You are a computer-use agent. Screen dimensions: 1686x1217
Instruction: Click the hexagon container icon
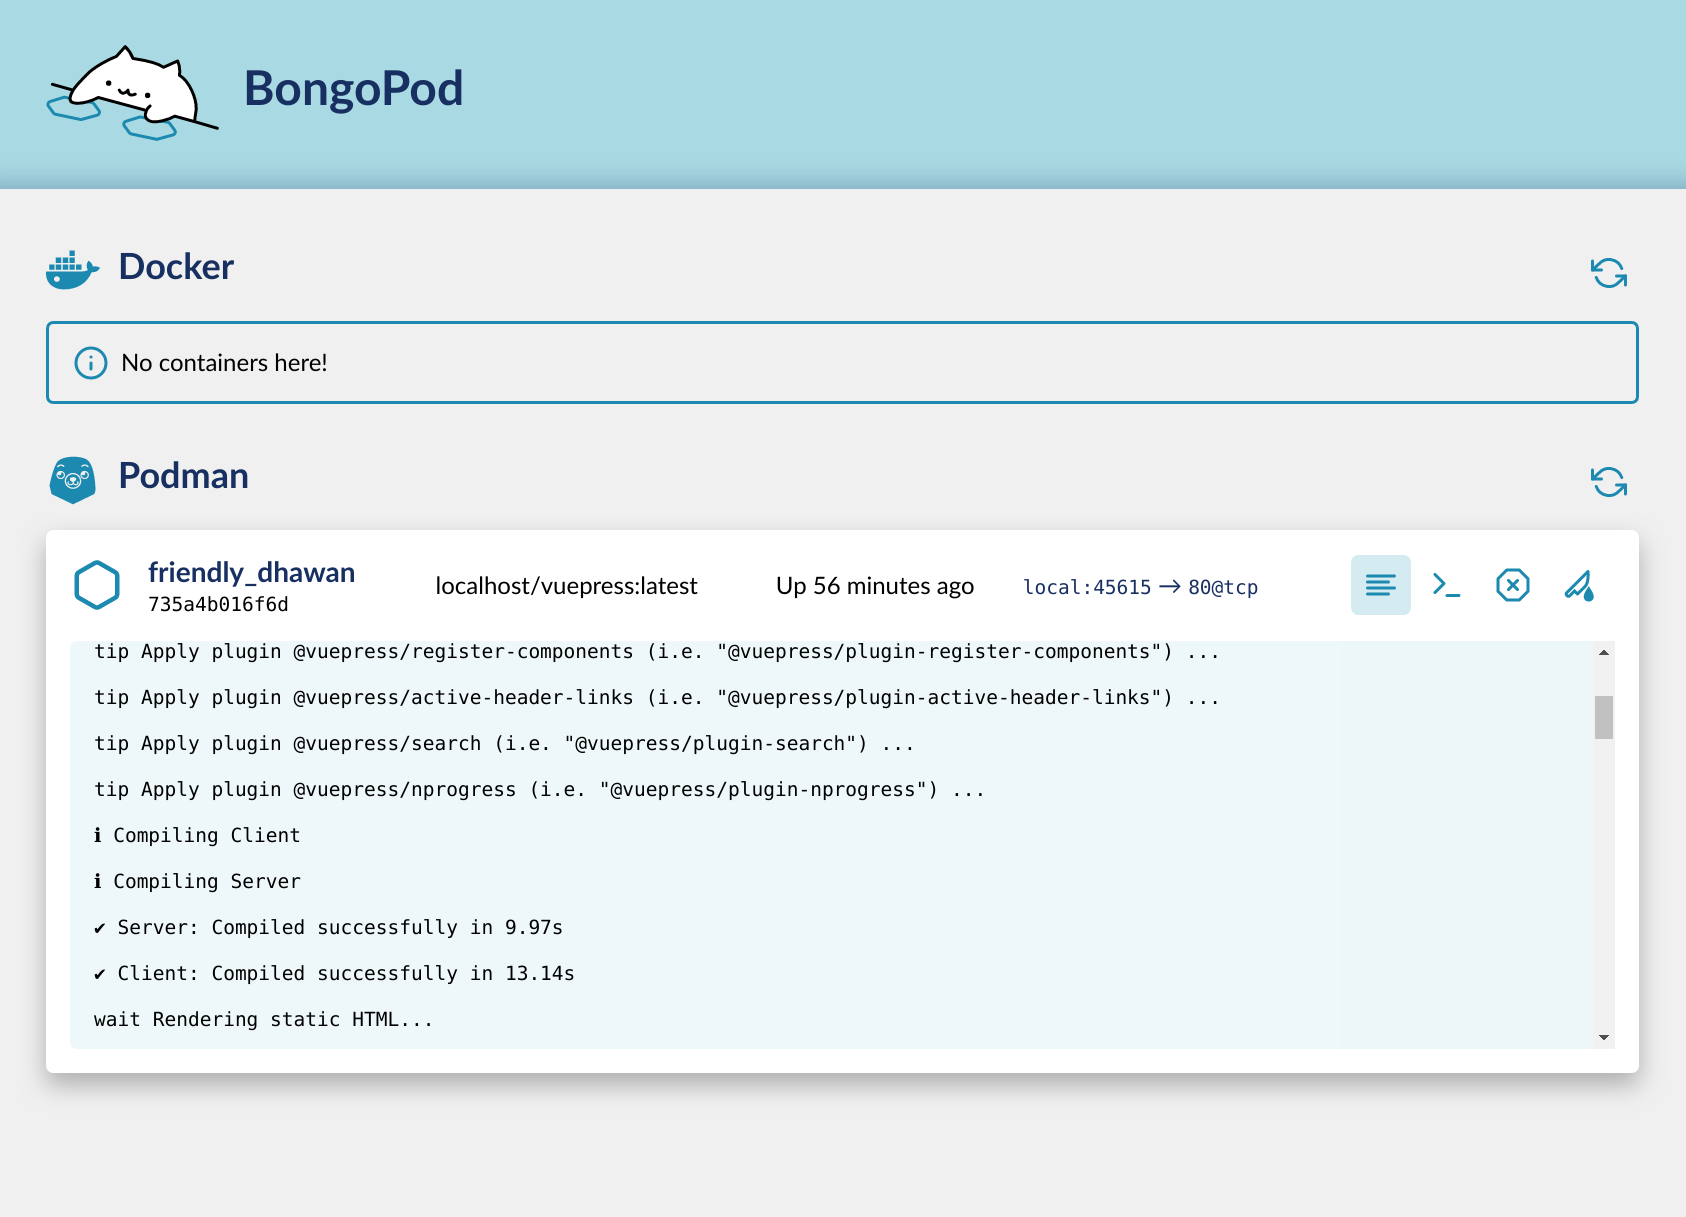97,585
